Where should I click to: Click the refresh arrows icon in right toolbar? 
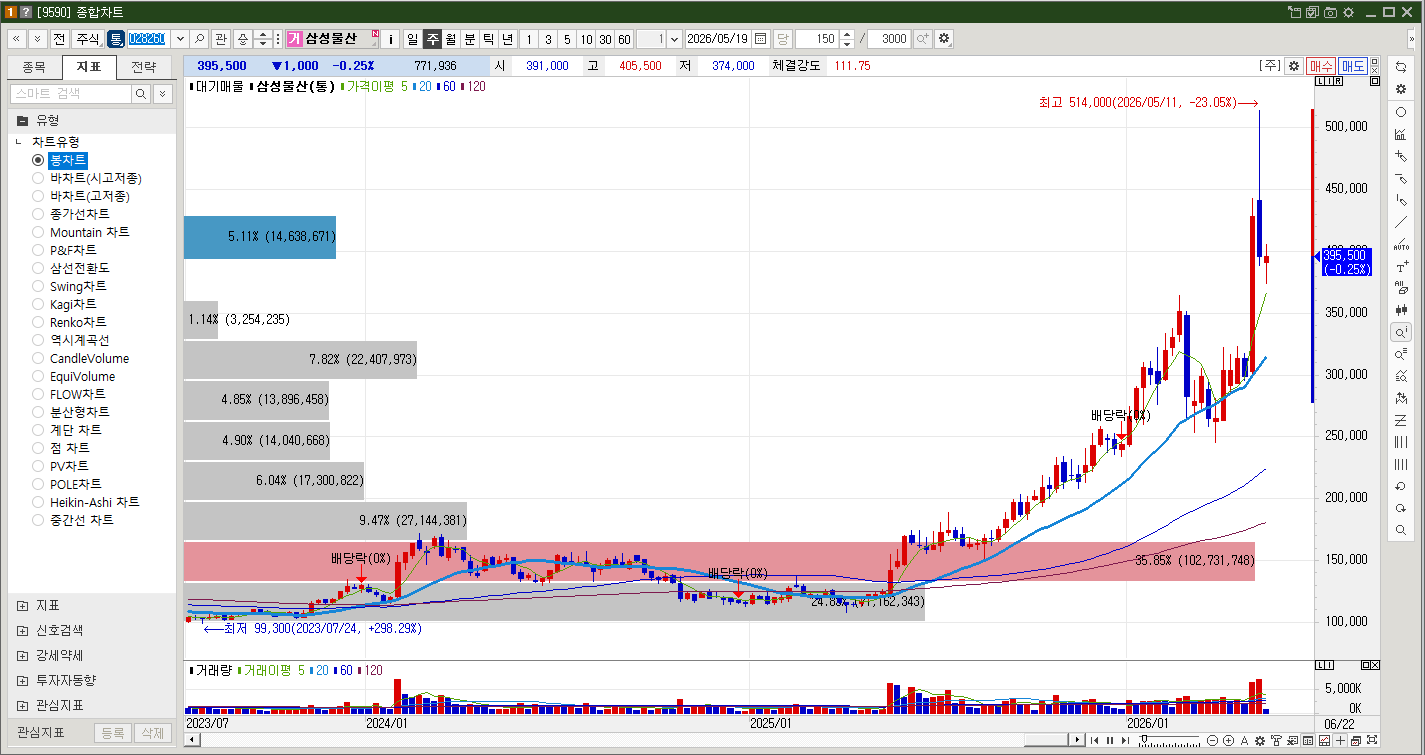click(x=1400, y=67)
